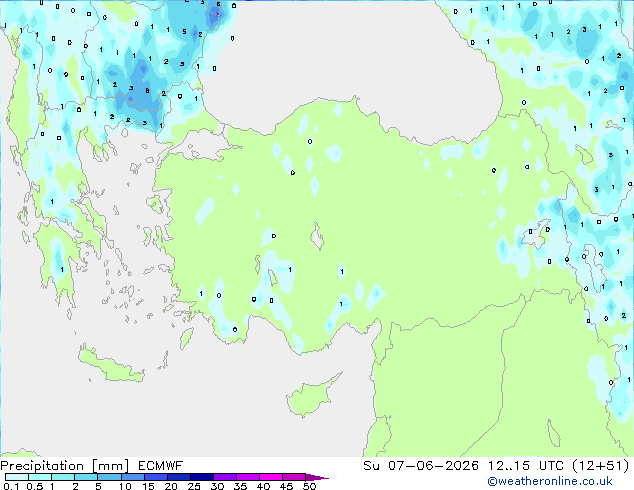
Task: Click the 45–50 mm legend color swatch
Action: click(294, 477)
